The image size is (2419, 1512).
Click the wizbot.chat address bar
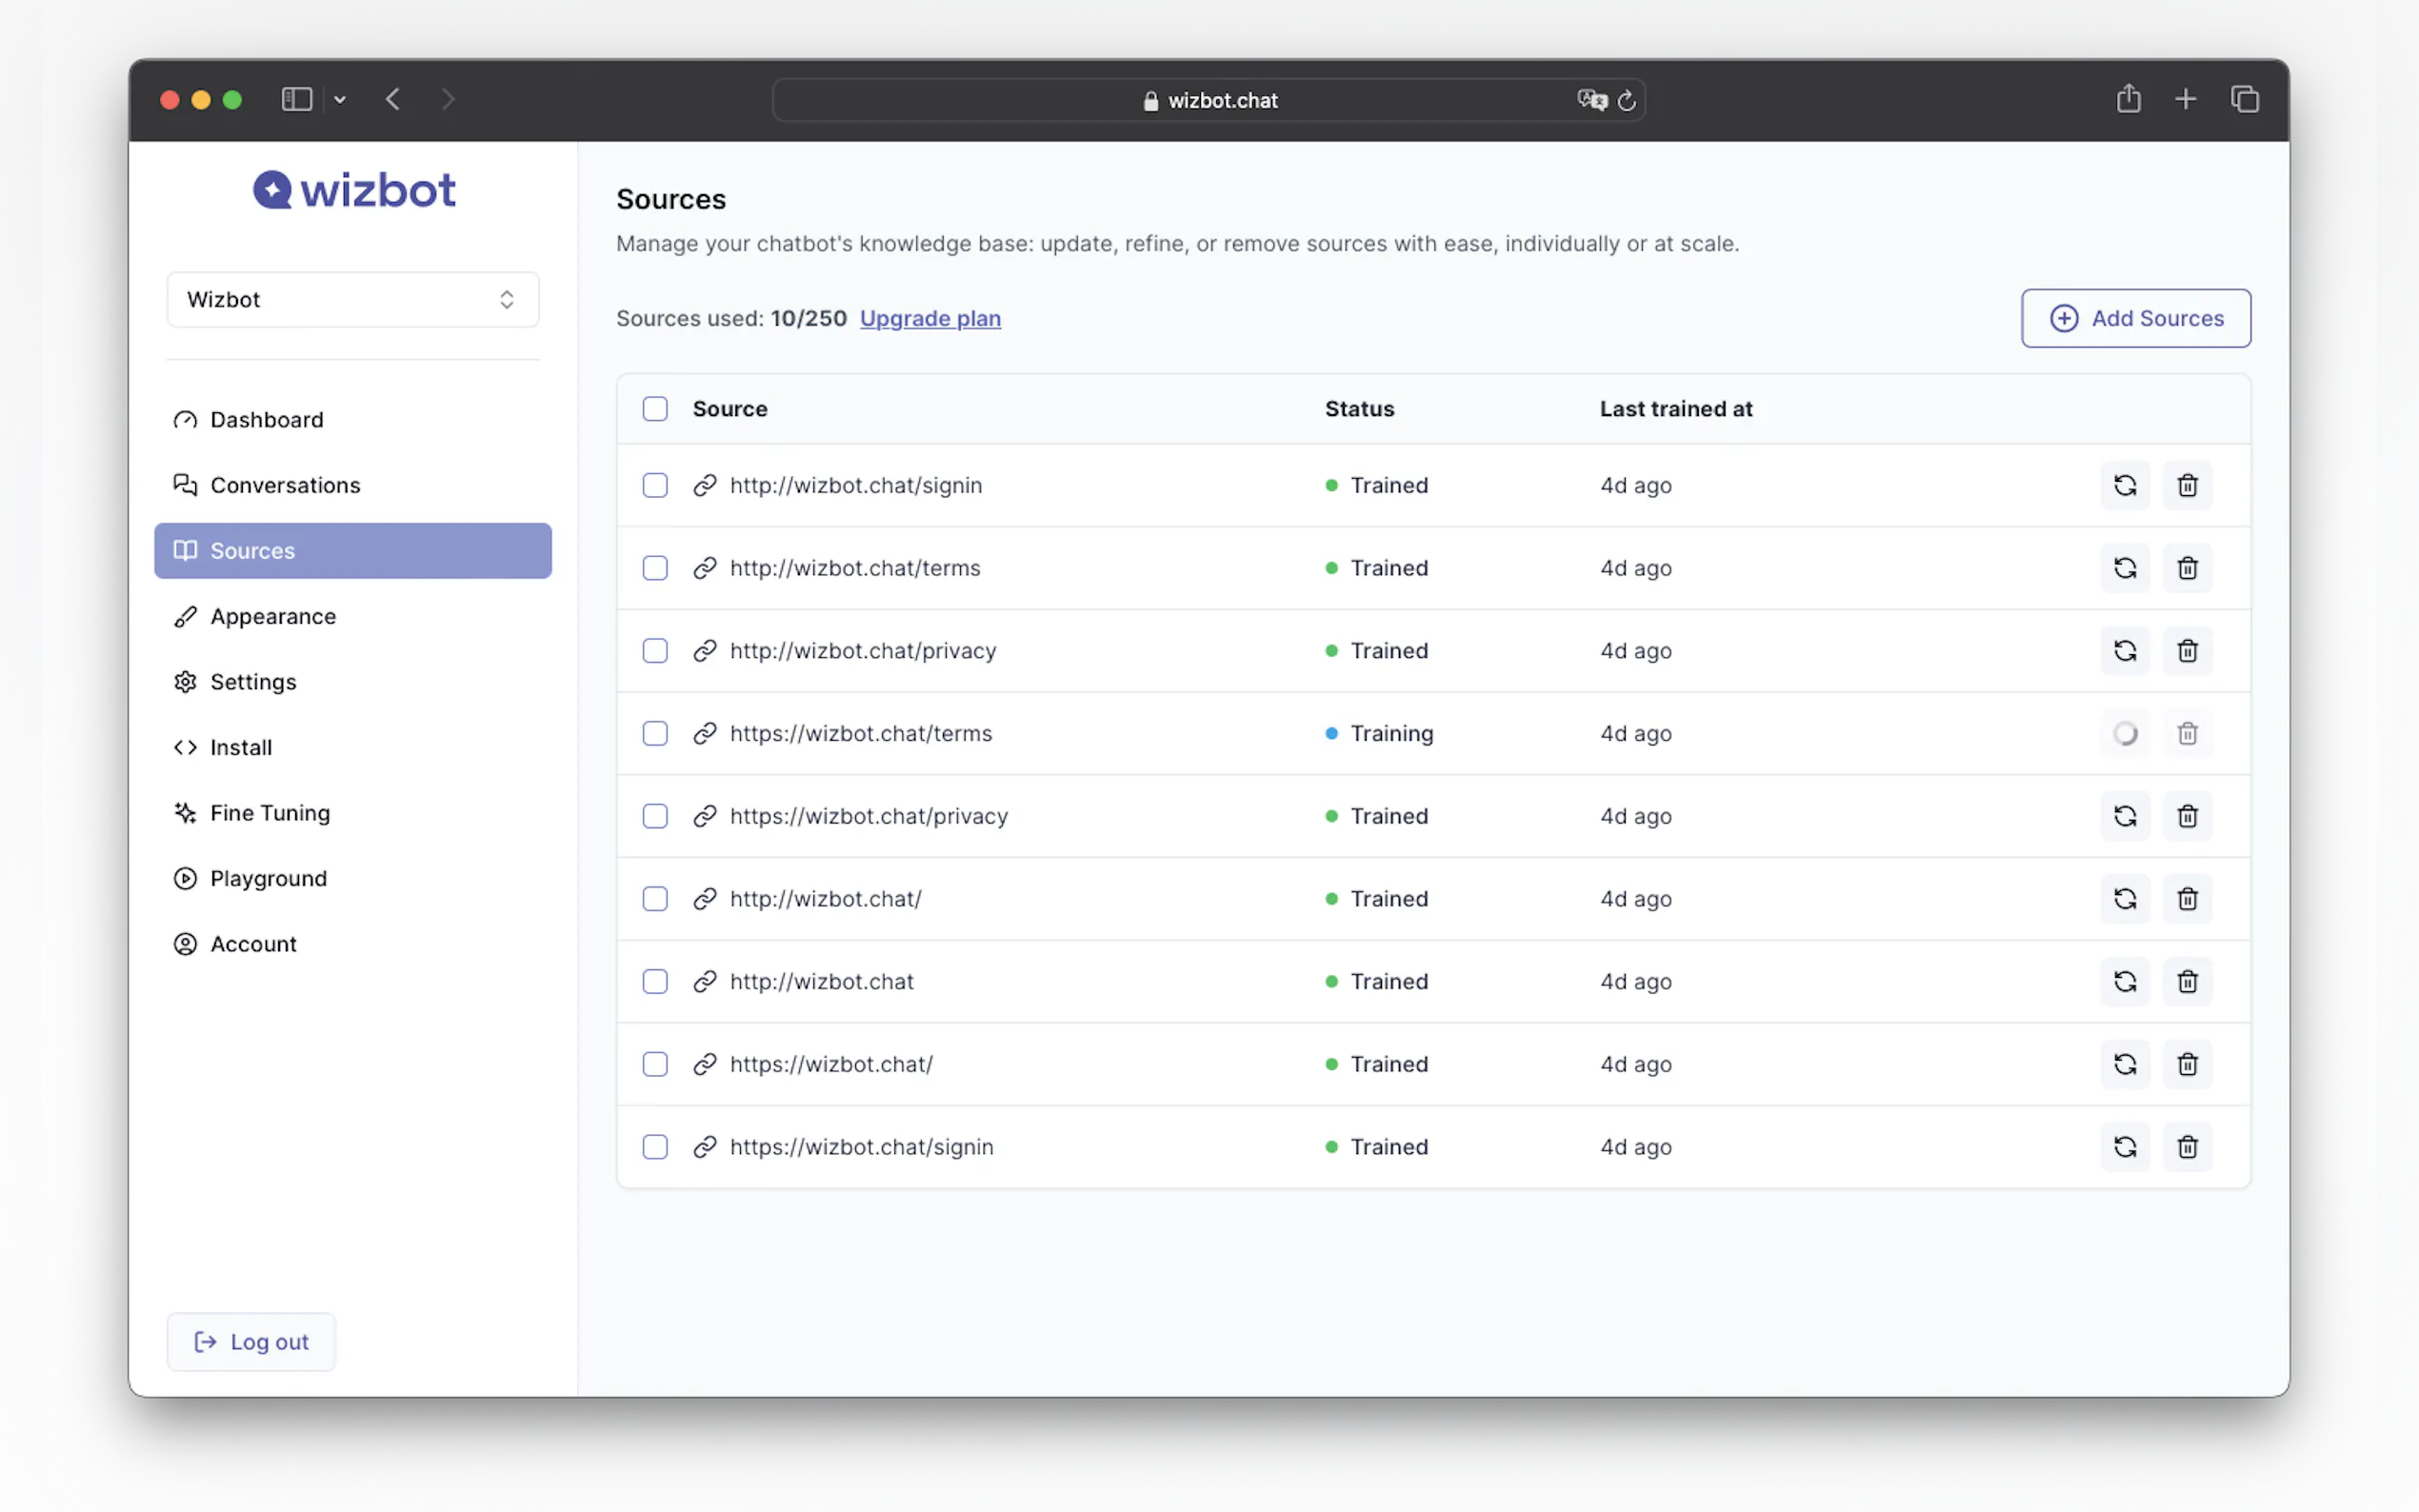coord(1210,100)
